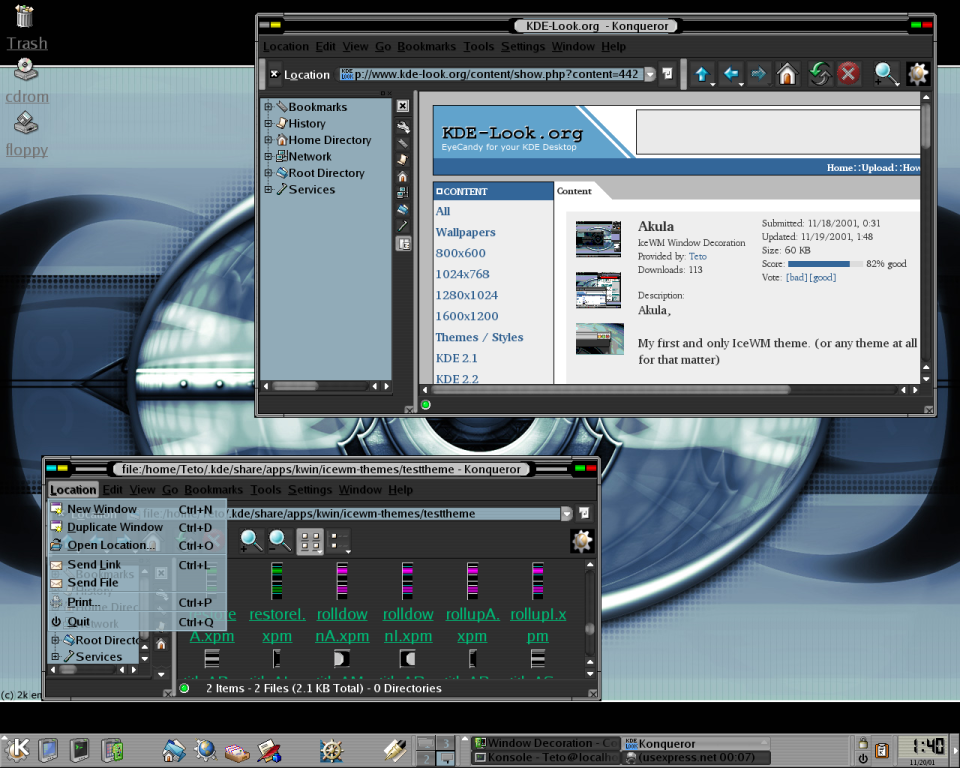Choose Quit from the Location menu
Viewport: 960px width, 768px height.
tap(138, 622)
